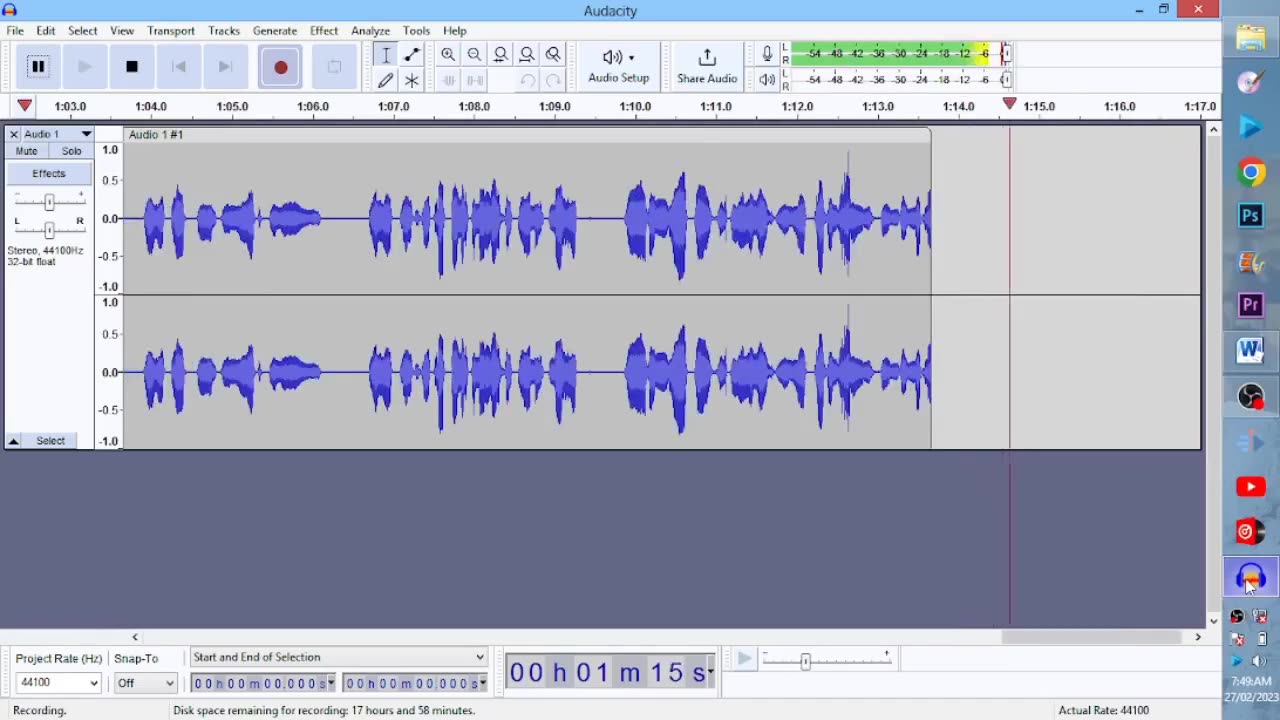This screenshot has height=720, width=1280.
Task: Stop the recording
Action: coord(132,67)
